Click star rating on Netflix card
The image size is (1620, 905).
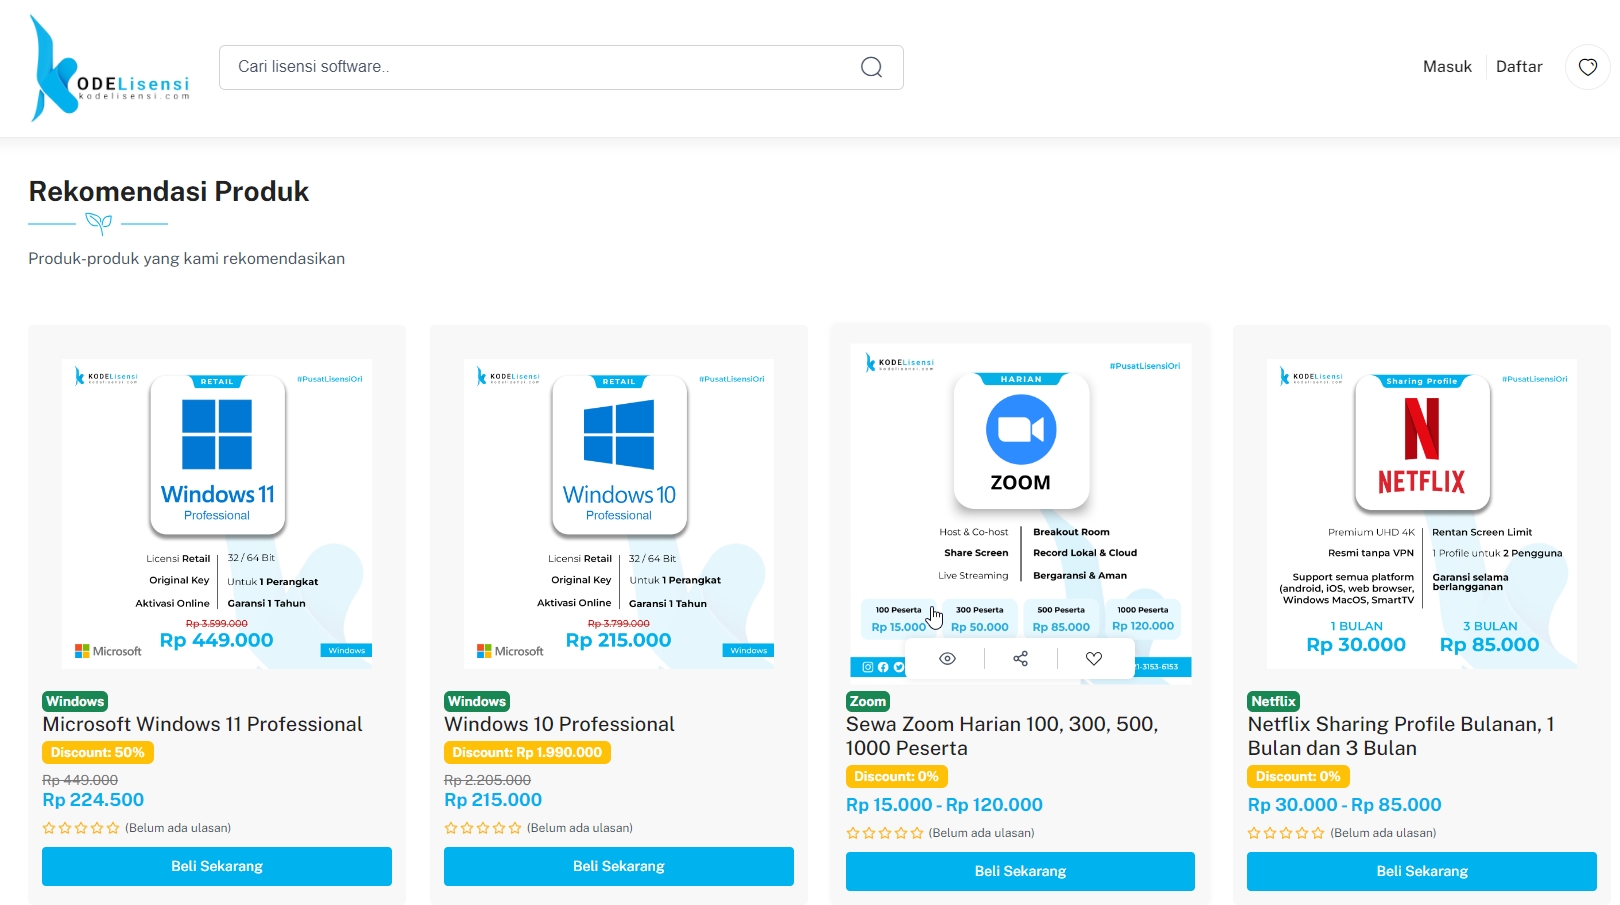1286,833
